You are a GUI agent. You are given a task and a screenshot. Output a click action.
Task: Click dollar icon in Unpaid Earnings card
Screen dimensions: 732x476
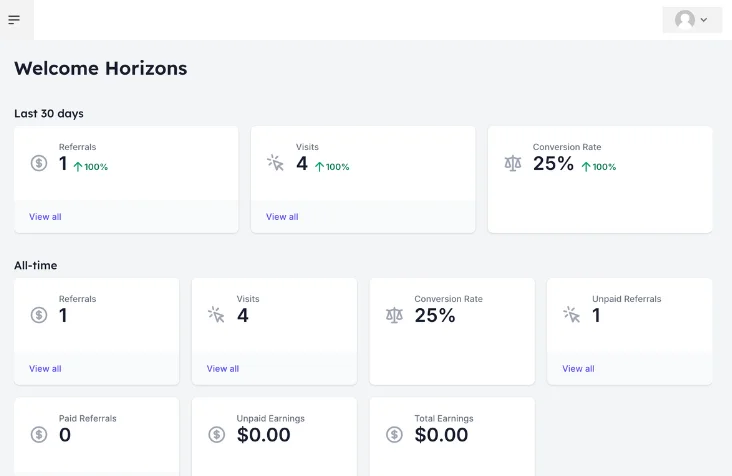point(217,435)
